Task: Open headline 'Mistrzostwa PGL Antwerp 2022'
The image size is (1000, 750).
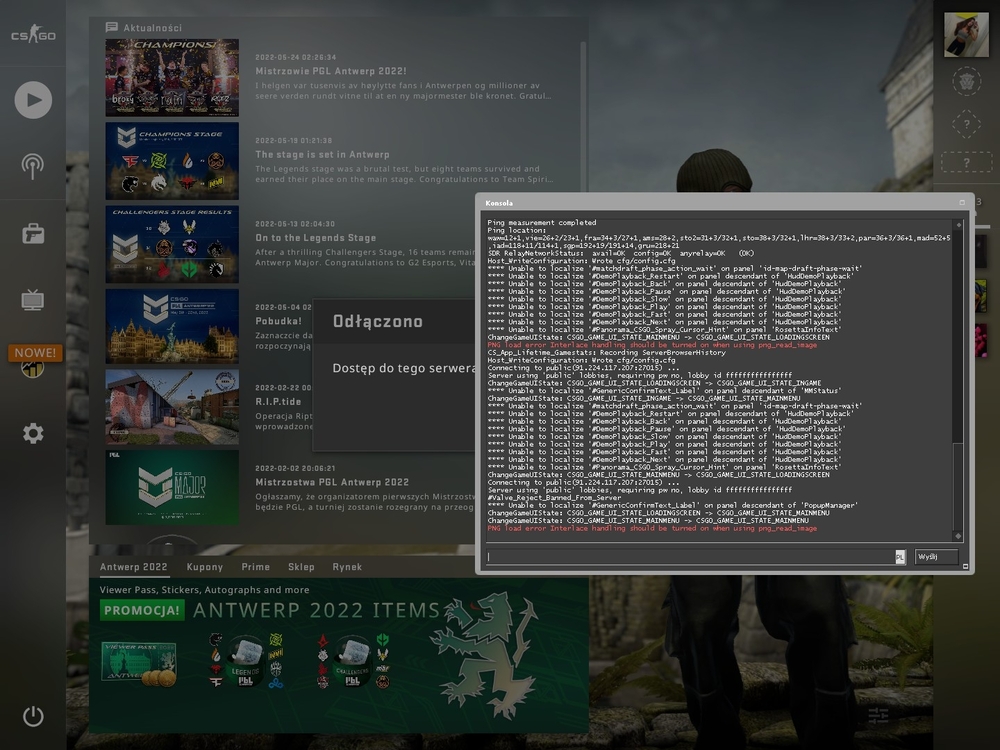Action: click(x=332, y=483)
